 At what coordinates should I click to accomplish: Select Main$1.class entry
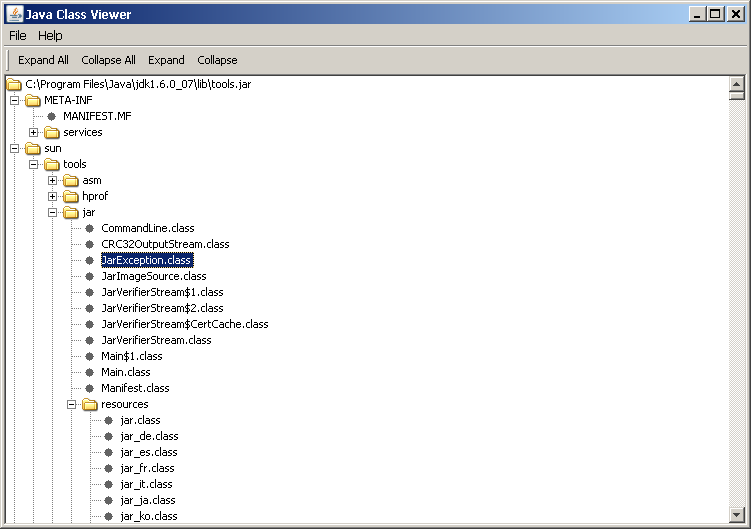(132, 356)
